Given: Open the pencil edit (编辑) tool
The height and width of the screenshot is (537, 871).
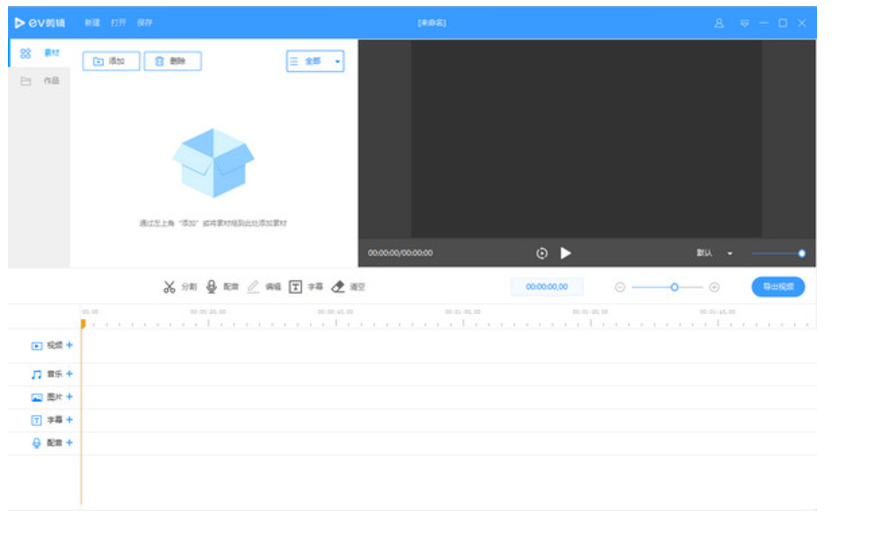Looking at the screenshot, I should pyautogui.click(x=264, y=287).
